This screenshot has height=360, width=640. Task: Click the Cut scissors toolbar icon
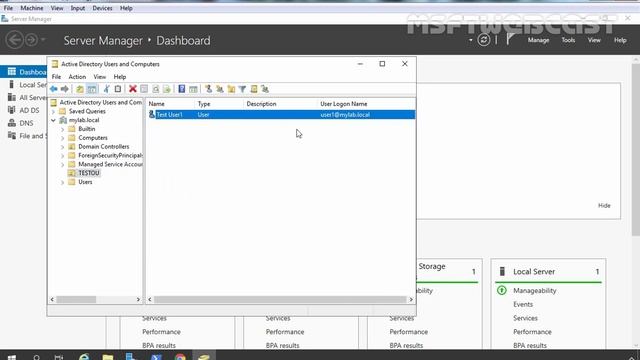107,89
